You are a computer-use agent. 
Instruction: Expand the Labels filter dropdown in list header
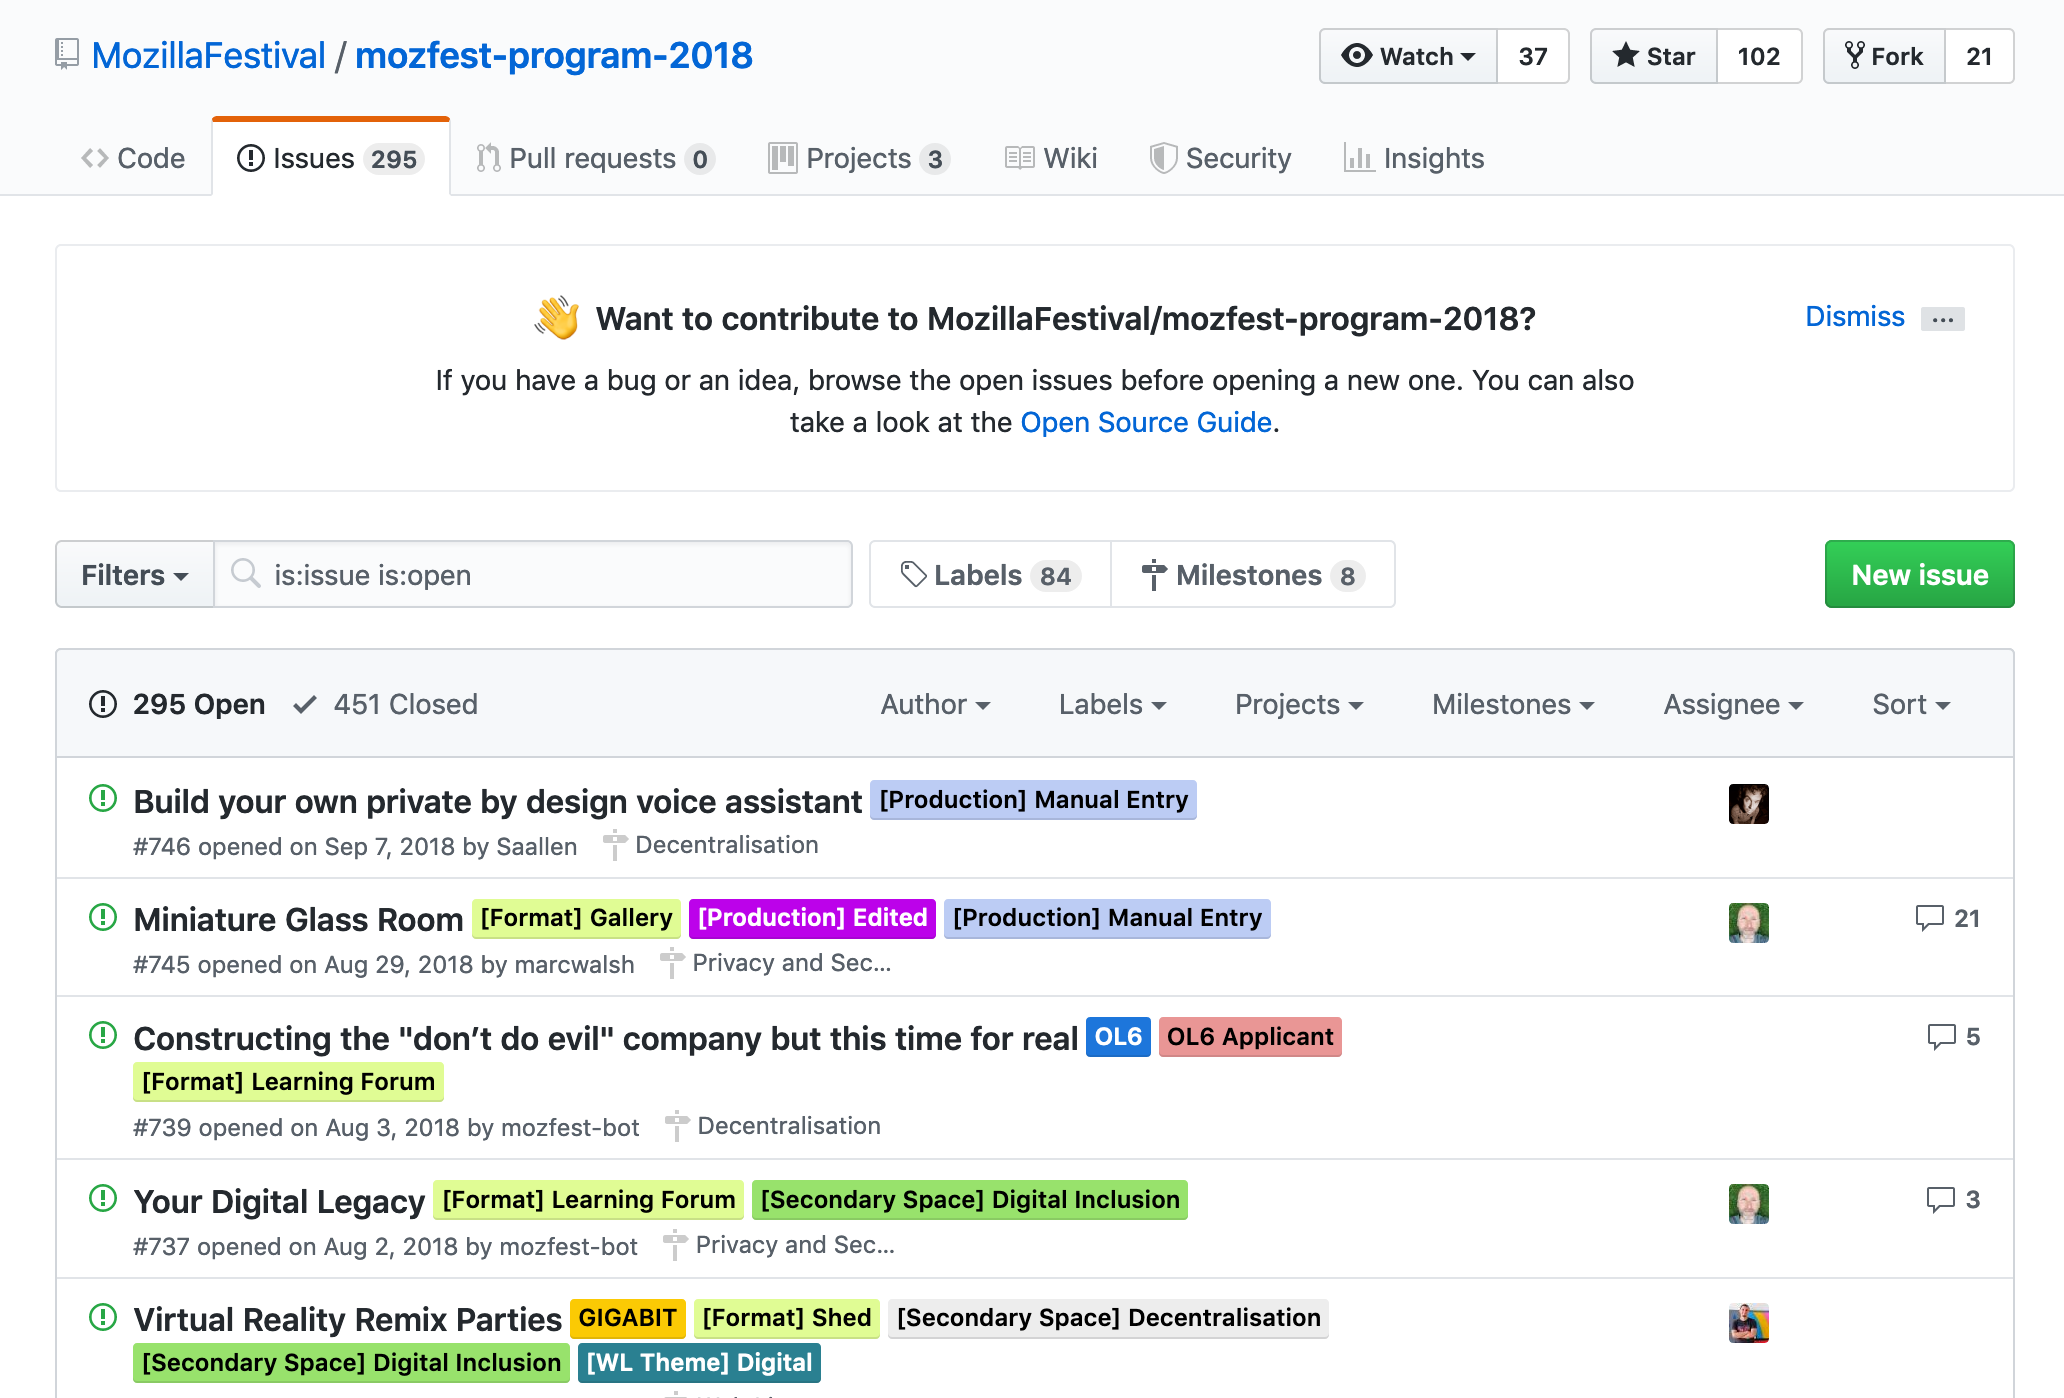1112,704
